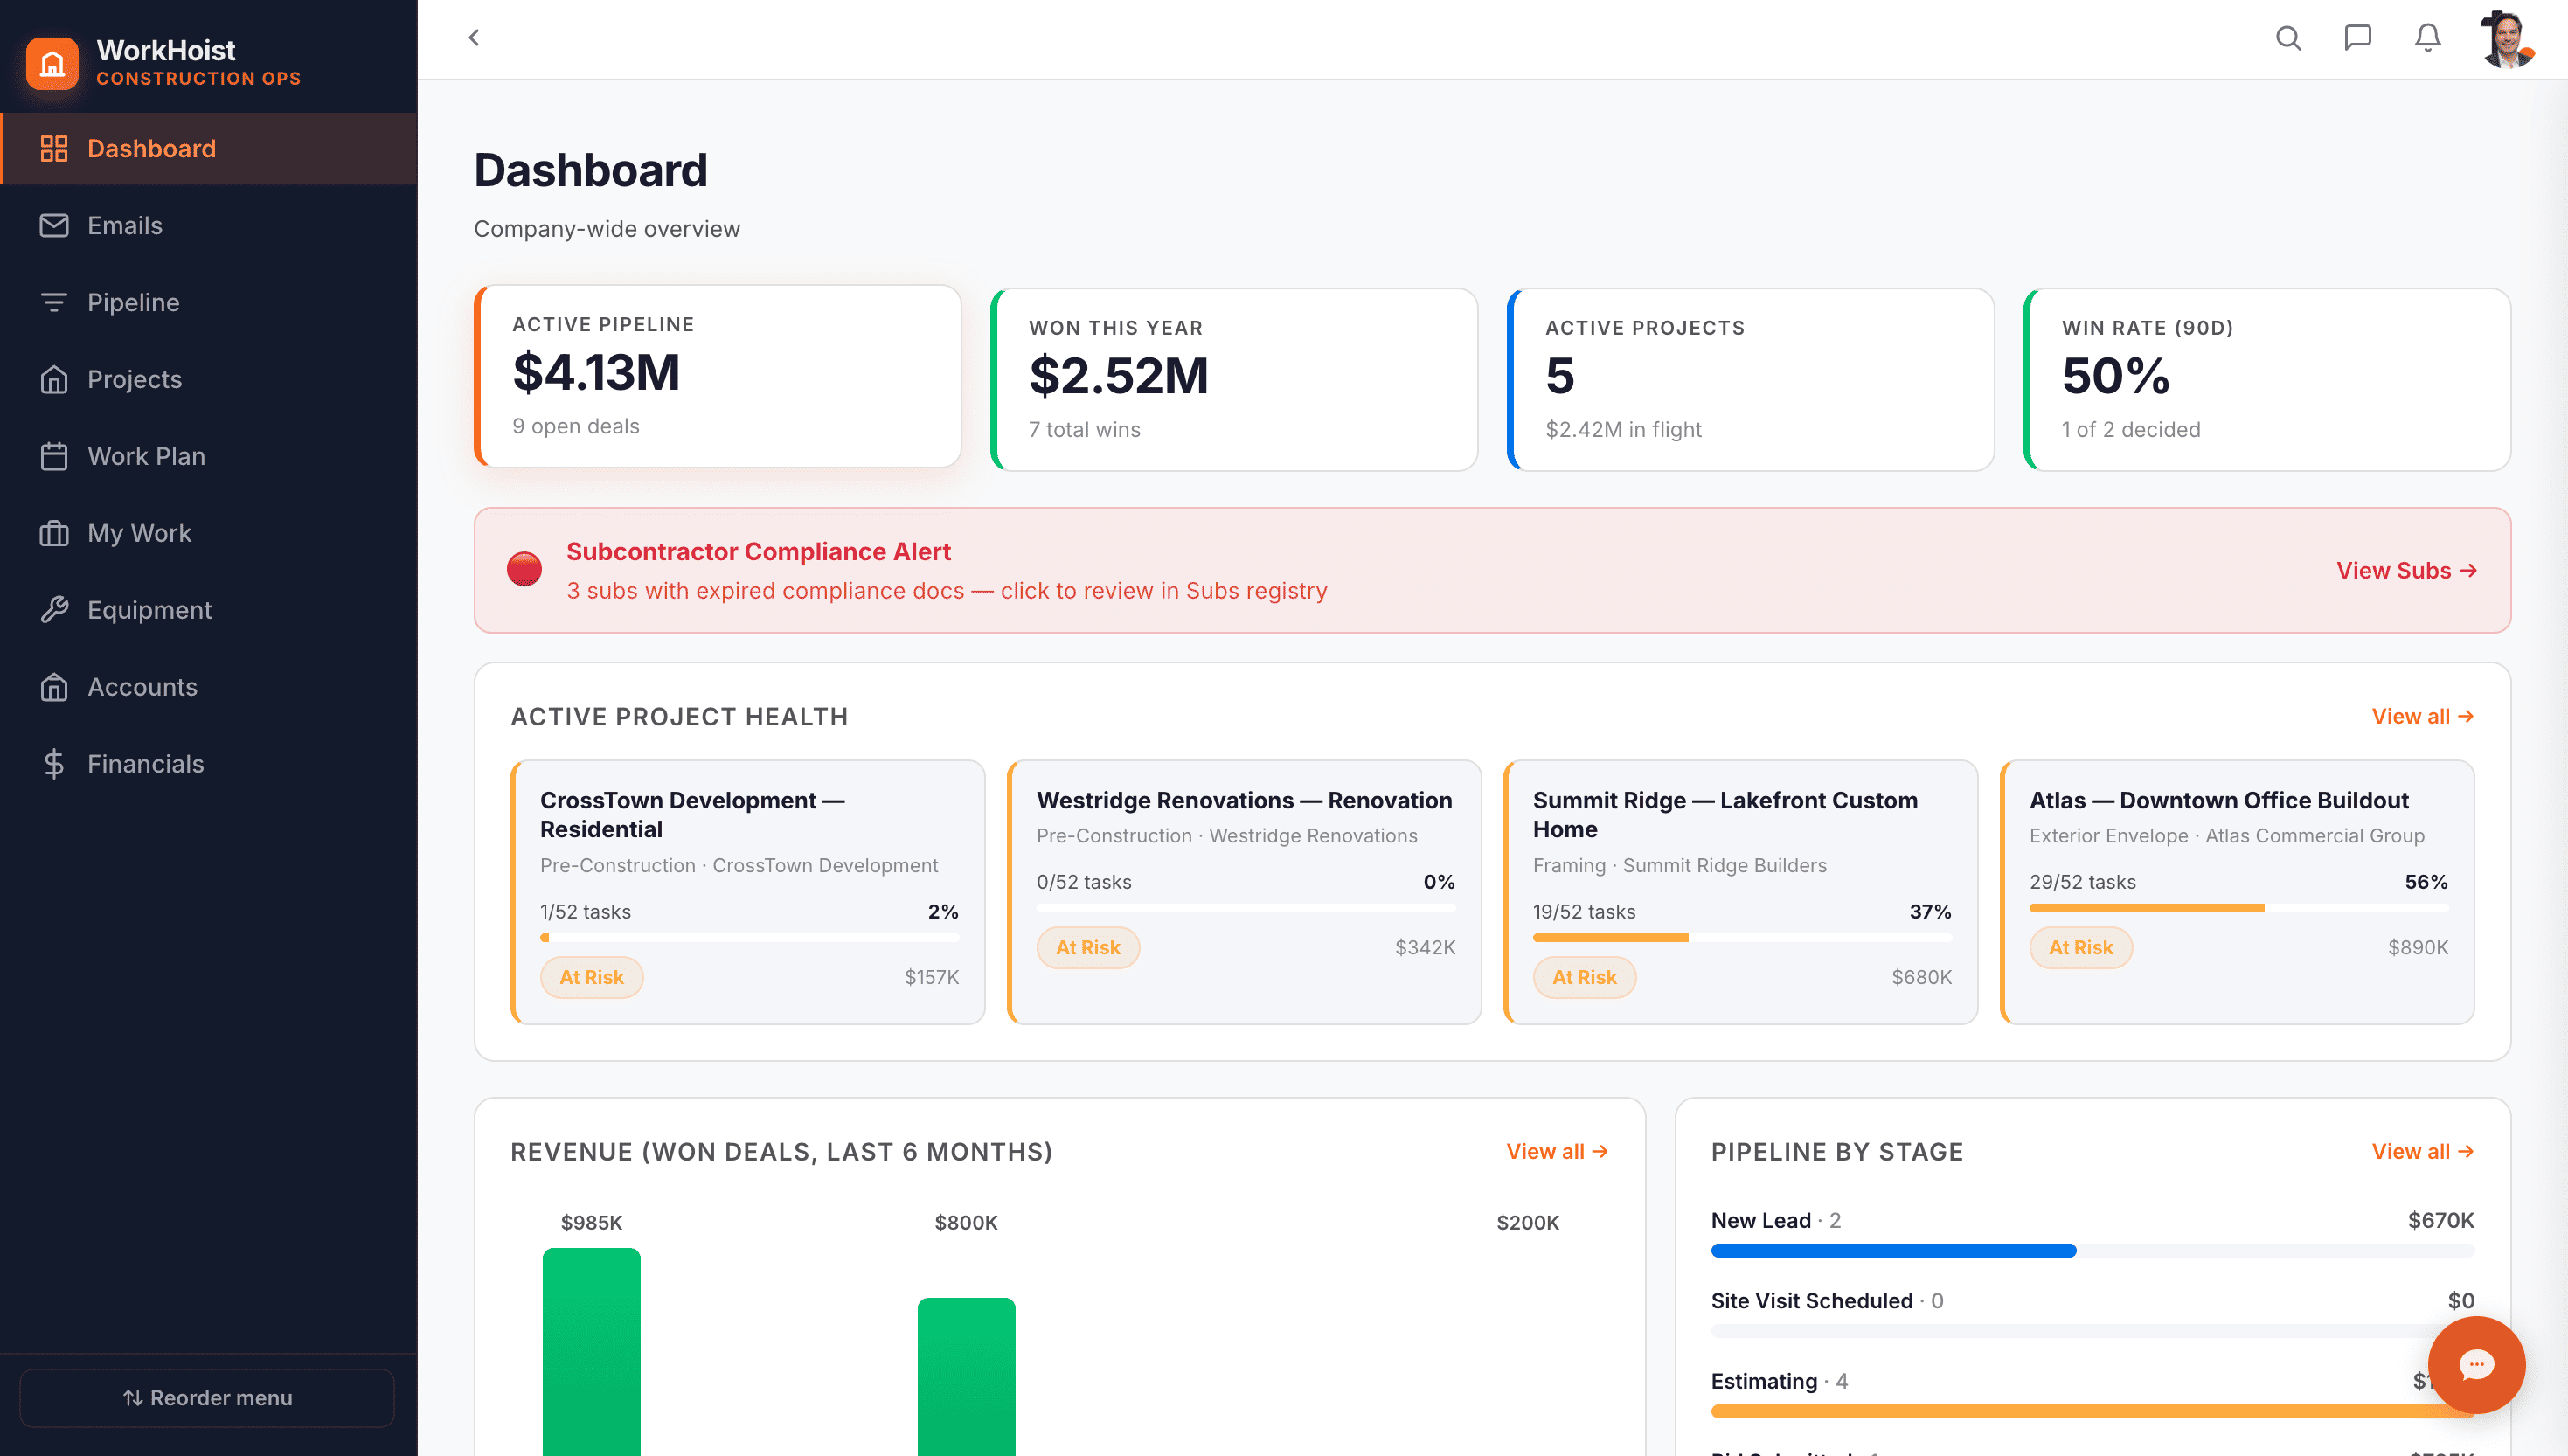View all in Revenue section
The width and height of the screenshot is (2568, 1456).
[x=1557, y=1152]
